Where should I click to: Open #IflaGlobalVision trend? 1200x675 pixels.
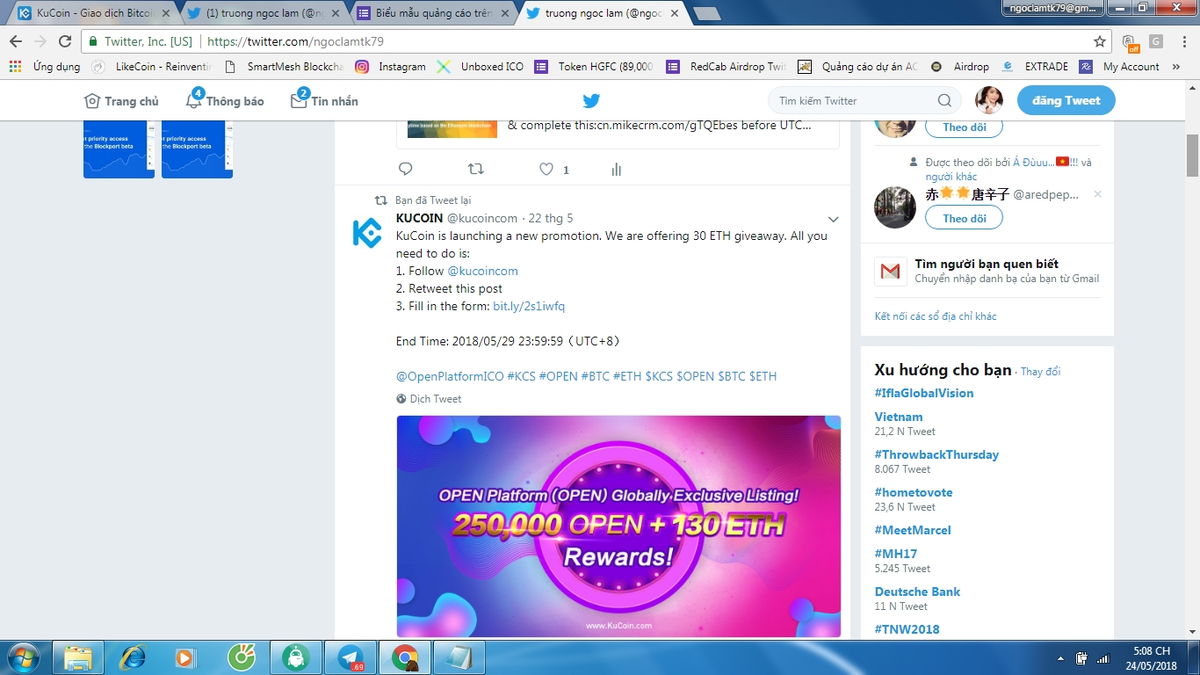click(x=923, y=393)
